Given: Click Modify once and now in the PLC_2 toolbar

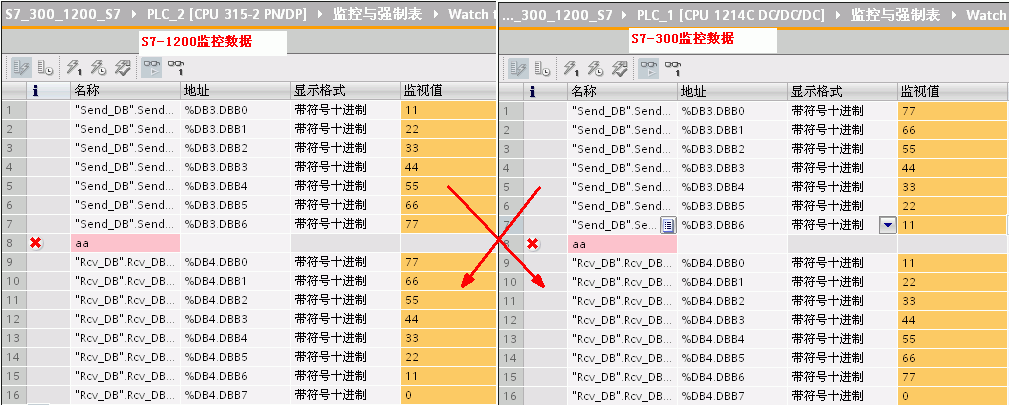Looking at the screenshot, I should click(74, 68).
